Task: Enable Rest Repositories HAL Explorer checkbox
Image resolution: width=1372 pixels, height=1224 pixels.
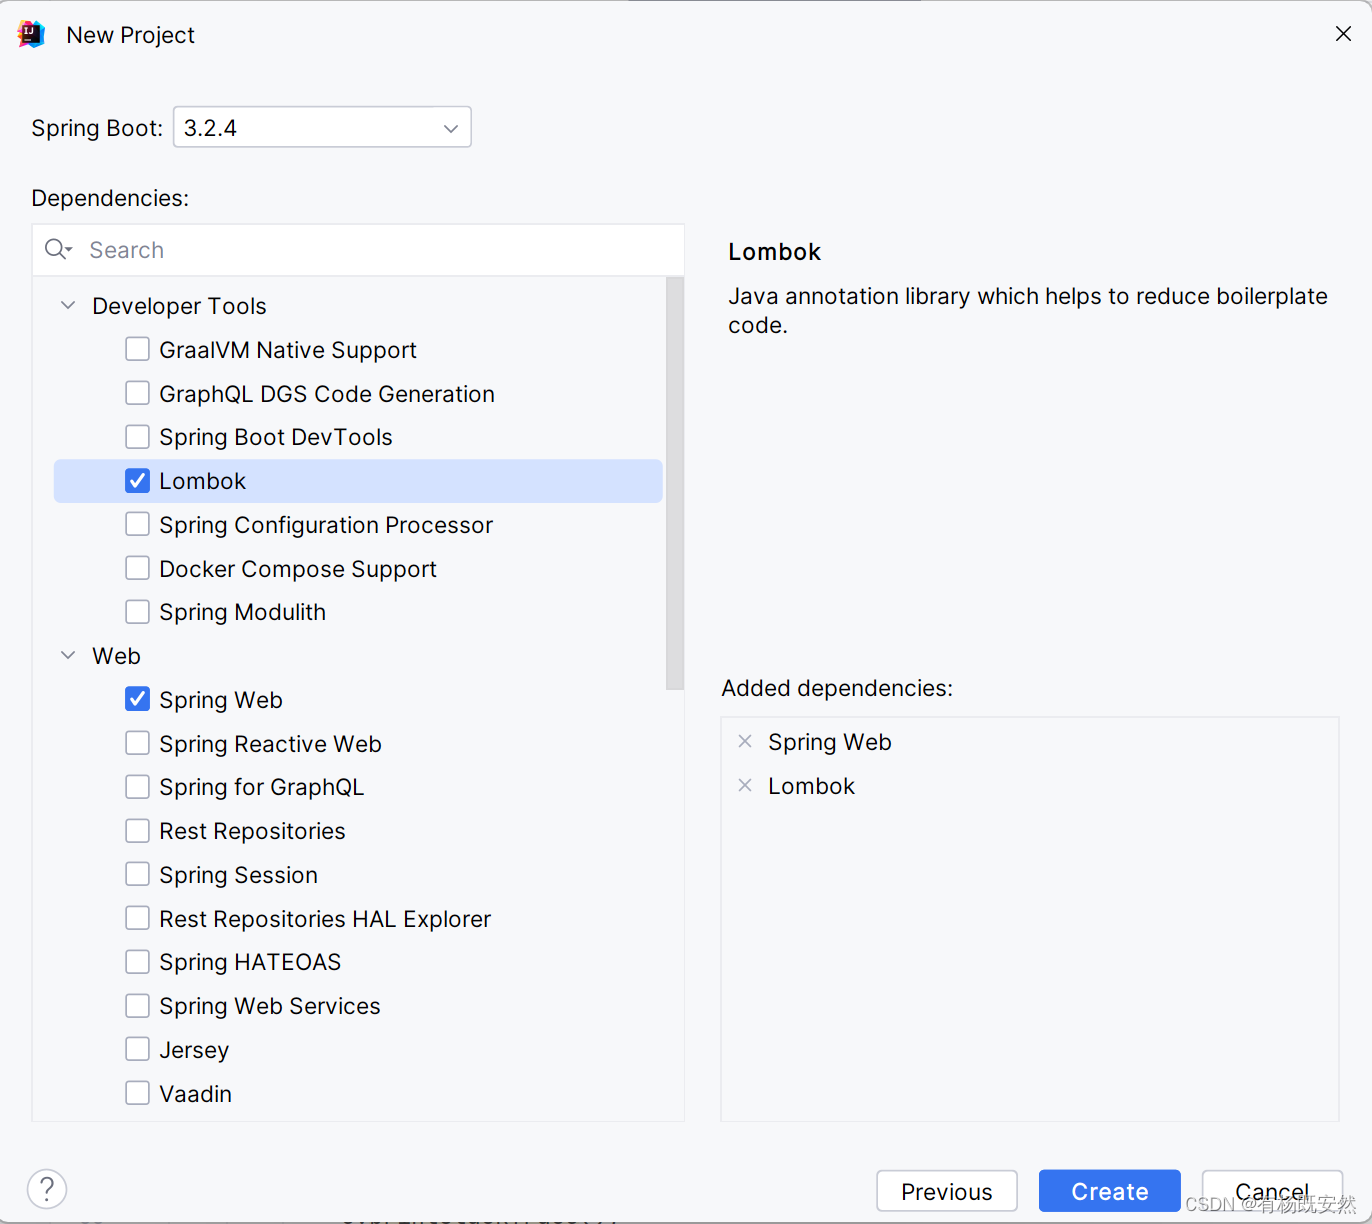Action: (137, 918)
